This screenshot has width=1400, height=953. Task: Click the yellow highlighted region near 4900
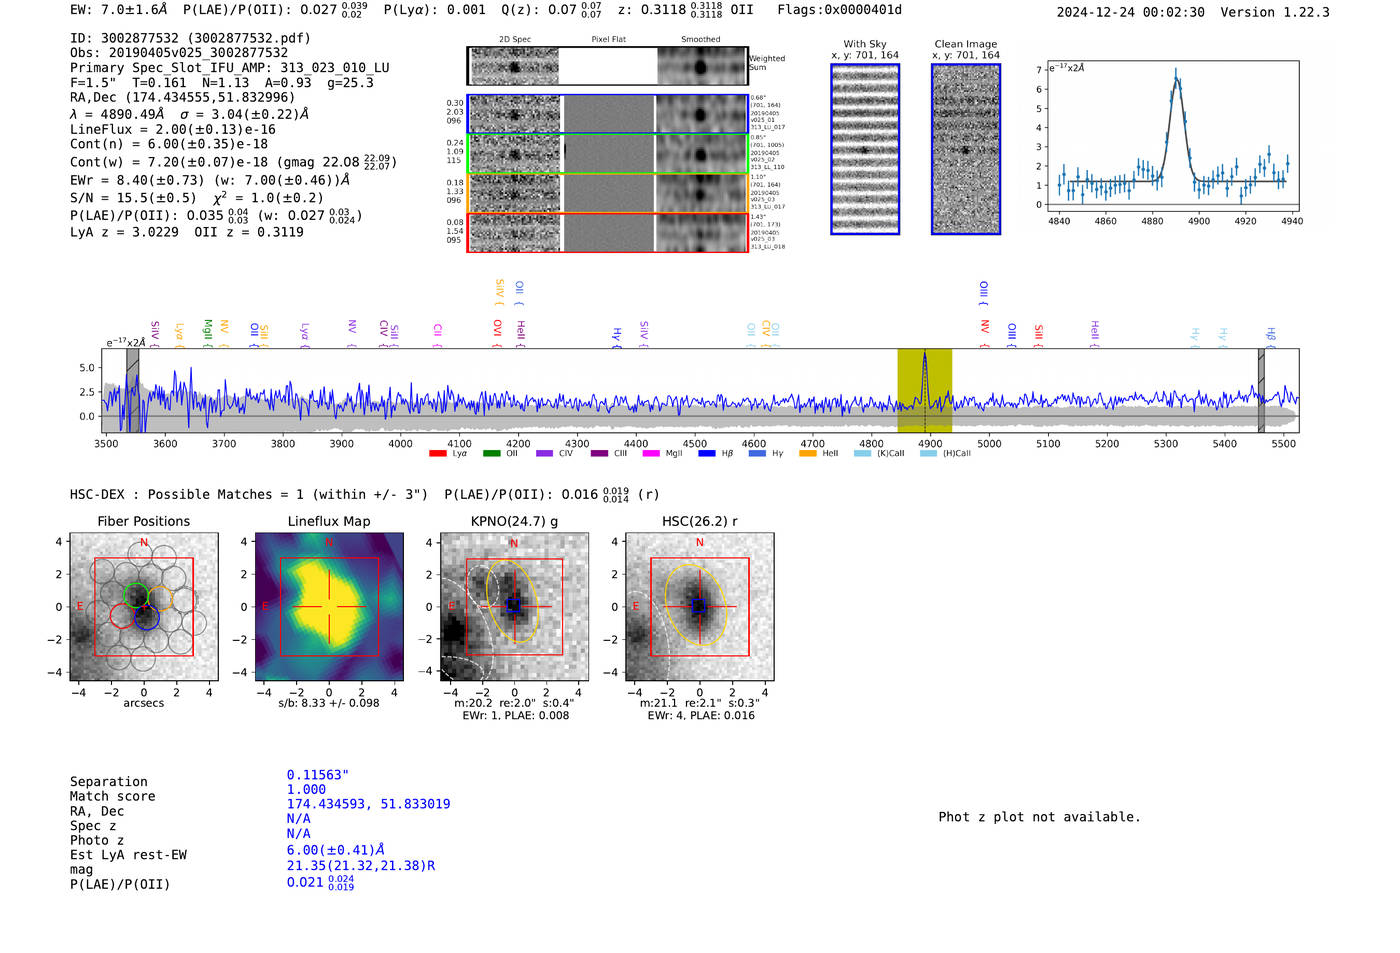924,390
